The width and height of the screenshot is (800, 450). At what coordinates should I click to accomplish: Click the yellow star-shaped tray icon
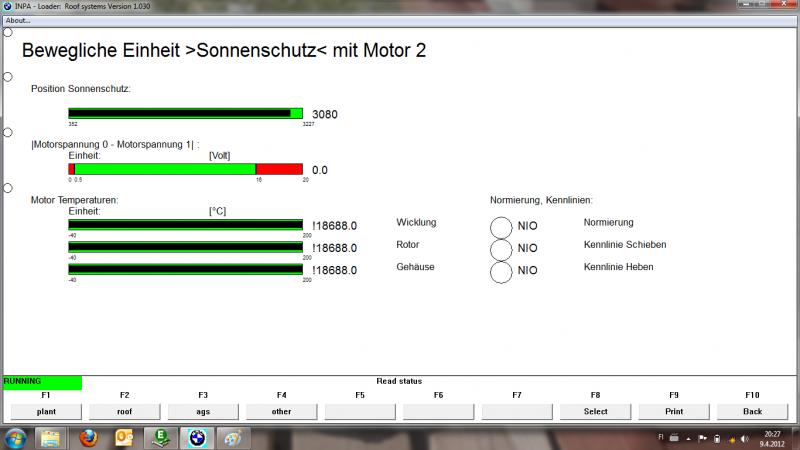[732, 439]
